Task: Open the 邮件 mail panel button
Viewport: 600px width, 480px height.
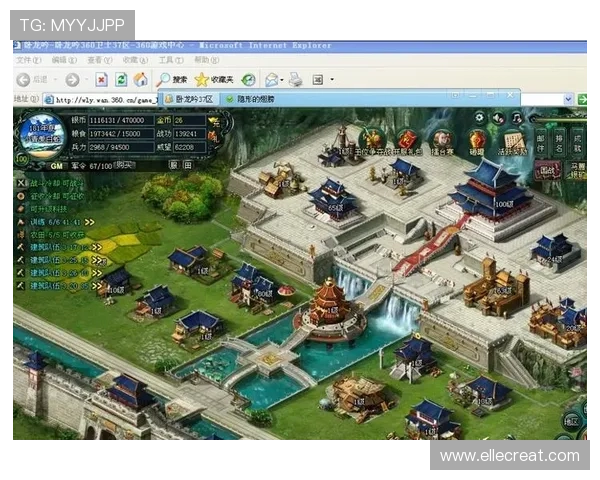Action: pos(540,143)
